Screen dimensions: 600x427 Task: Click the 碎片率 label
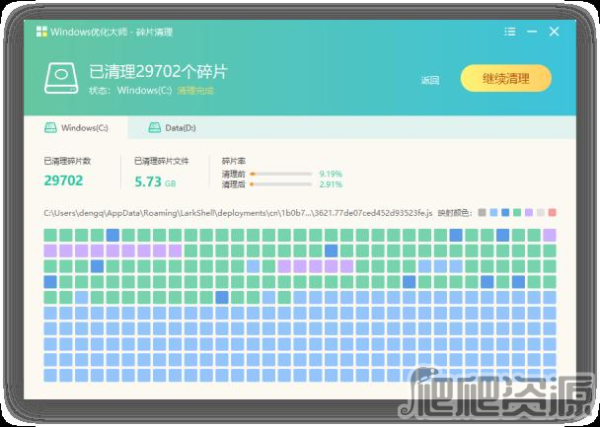pos(233,161)
